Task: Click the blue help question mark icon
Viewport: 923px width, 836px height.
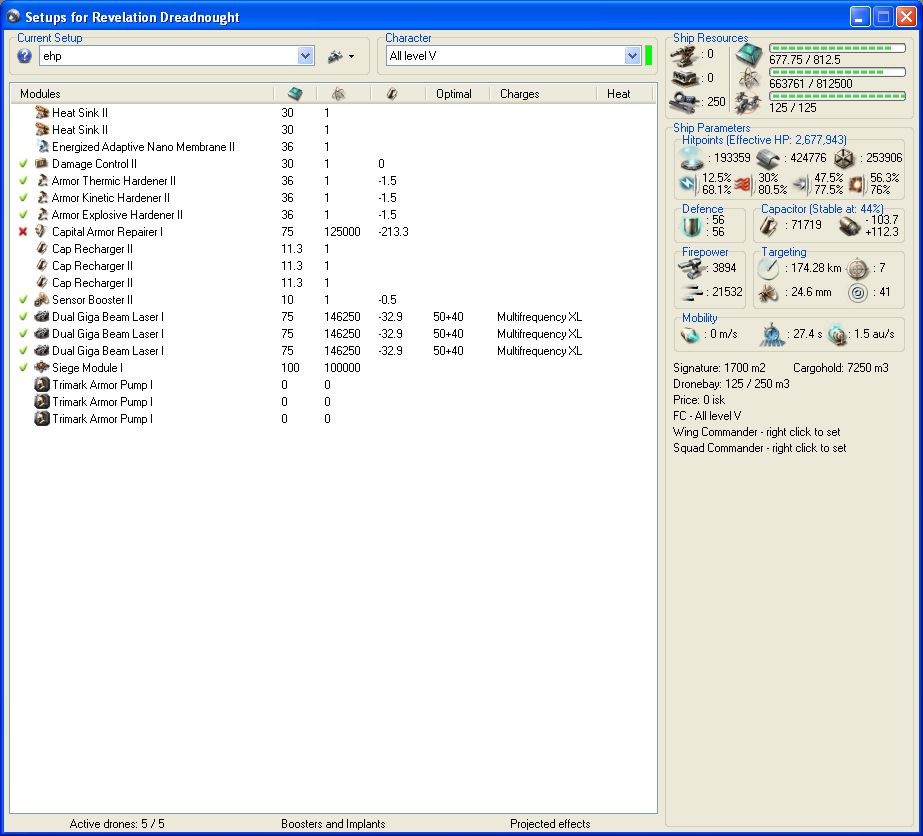Action: click(x=25, y=57)
